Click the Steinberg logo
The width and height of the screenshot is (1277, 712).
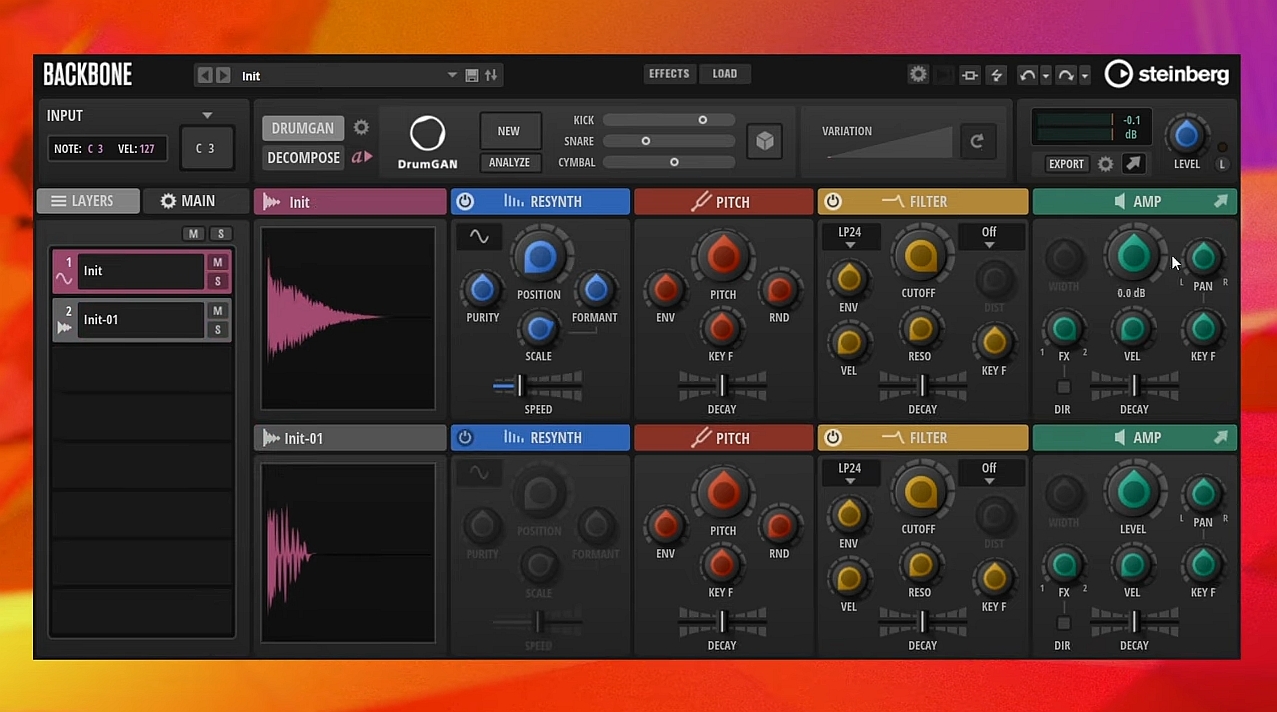[1167, 74]
